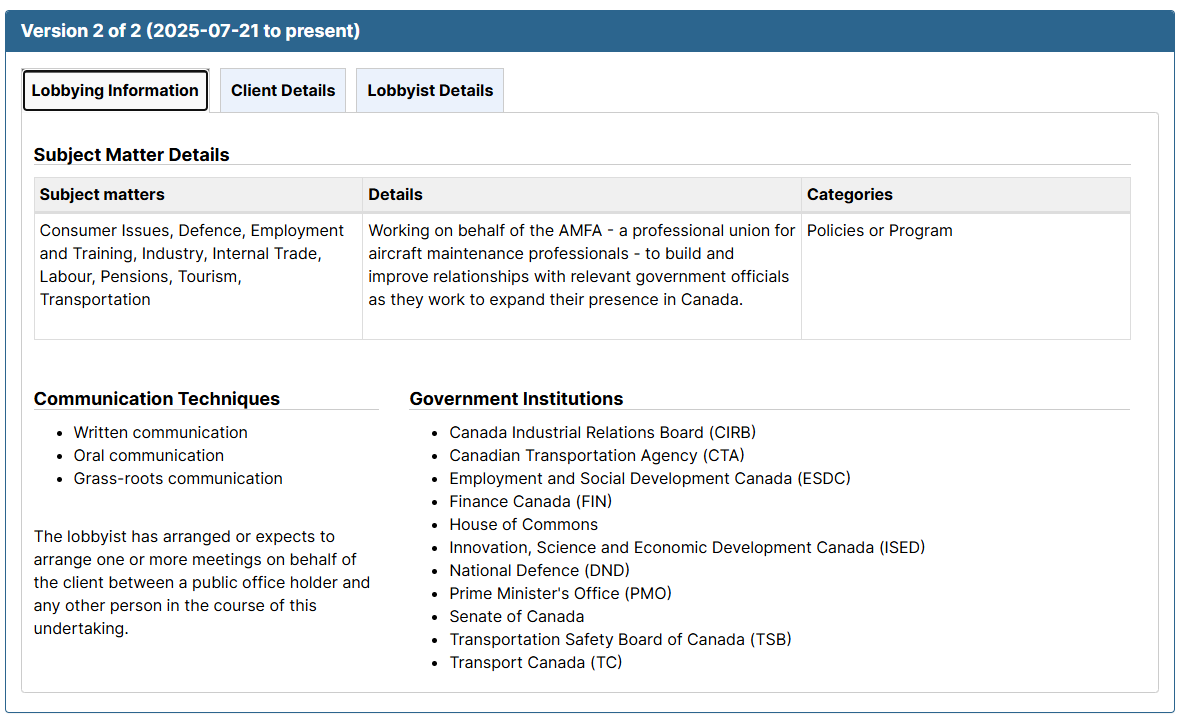Select Oral communication list item
Image resolution: width=1179 pixels, height=716 pixels.
coord(148,456)
